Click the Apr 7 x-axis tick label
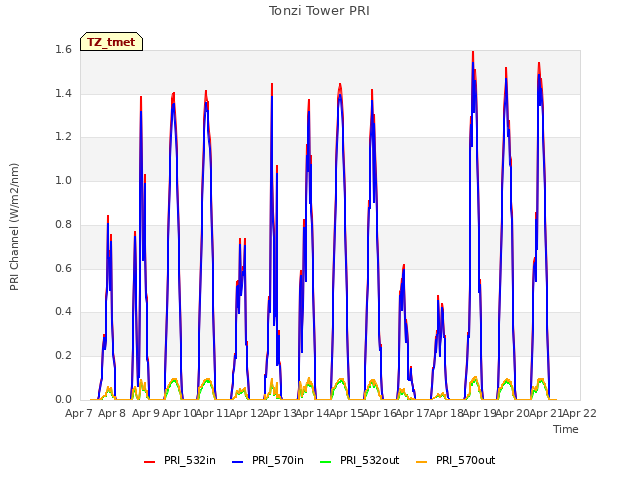The height and width of the screenshot is (480, 640). [x=79, y=413]
